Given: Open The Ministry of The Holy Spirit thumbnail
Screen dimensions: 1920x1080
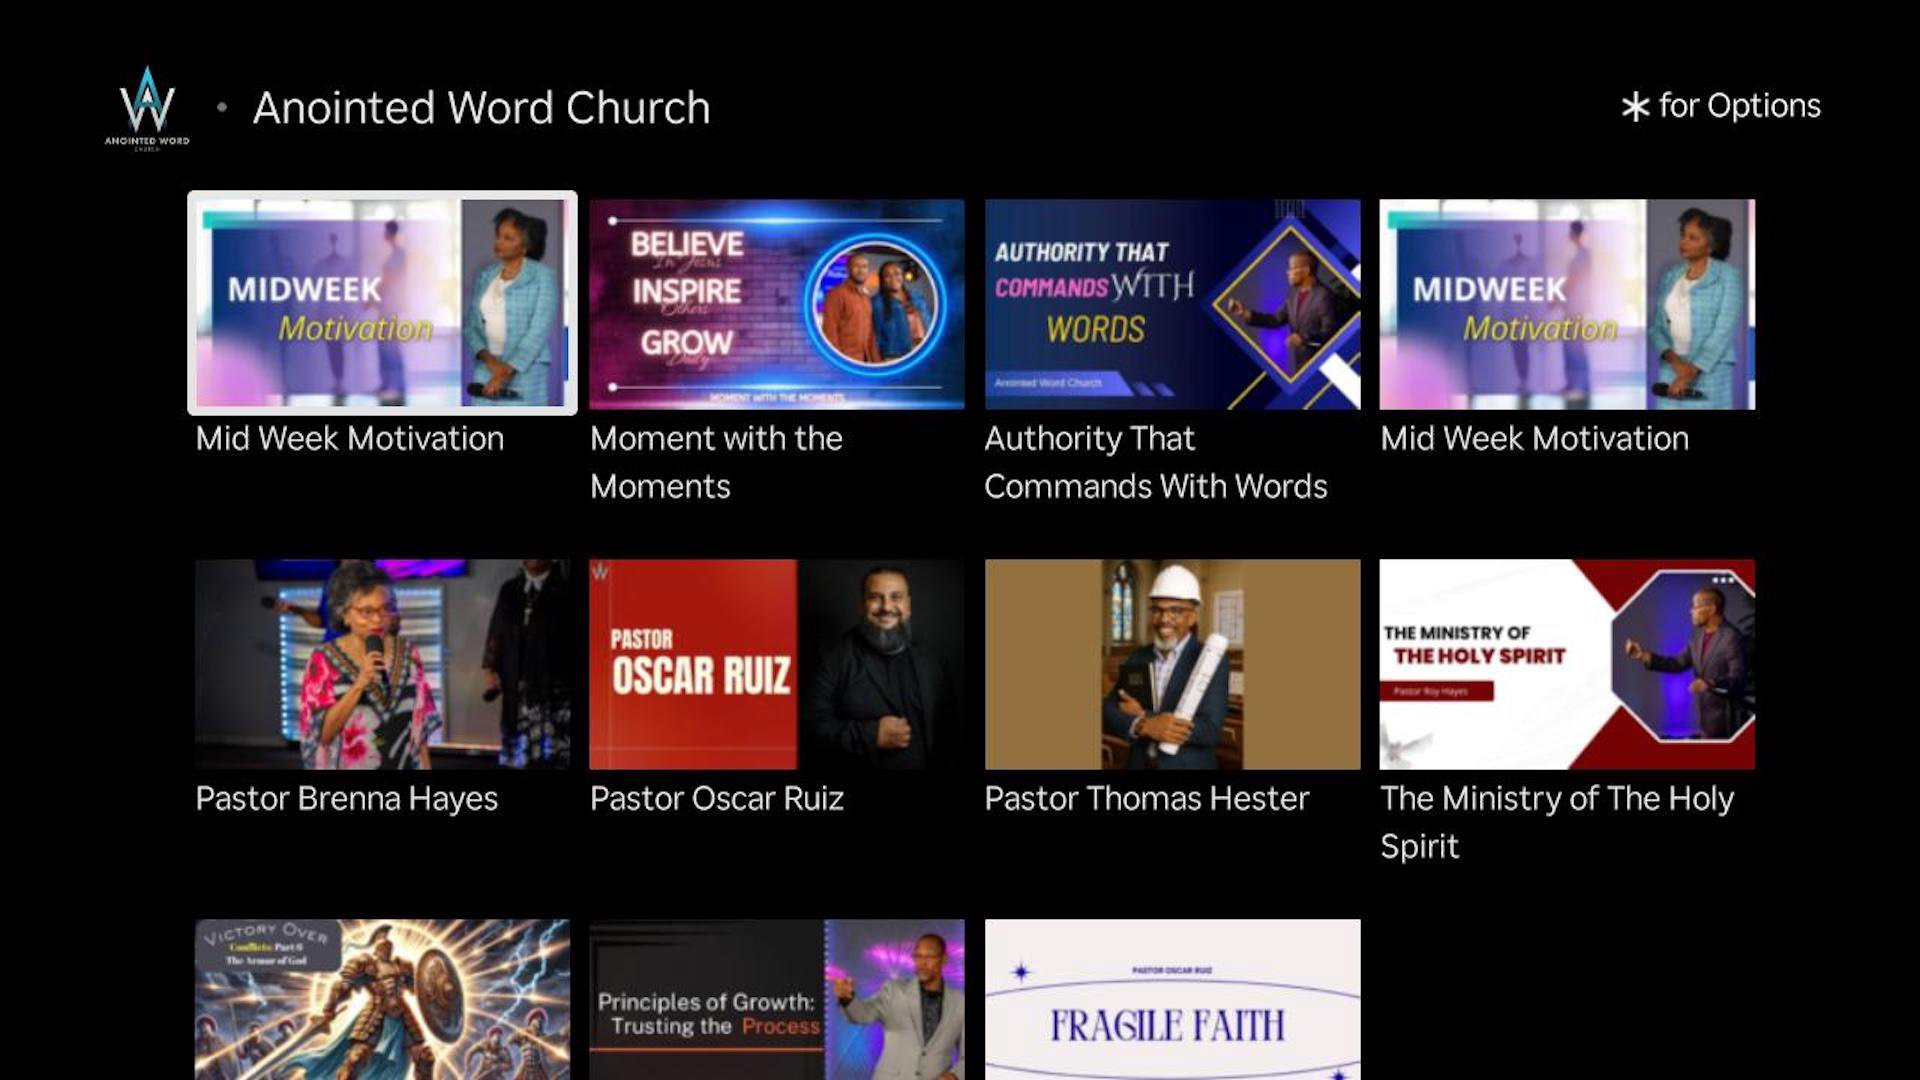Looking at the screenshot, I should pyautogui.click(x=1566, y=664).
